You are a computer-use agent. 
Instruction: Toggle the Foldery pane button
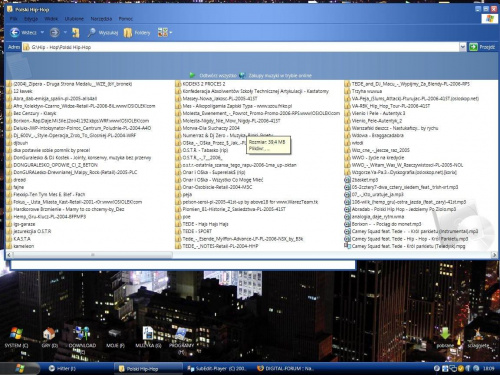point(137,32)
